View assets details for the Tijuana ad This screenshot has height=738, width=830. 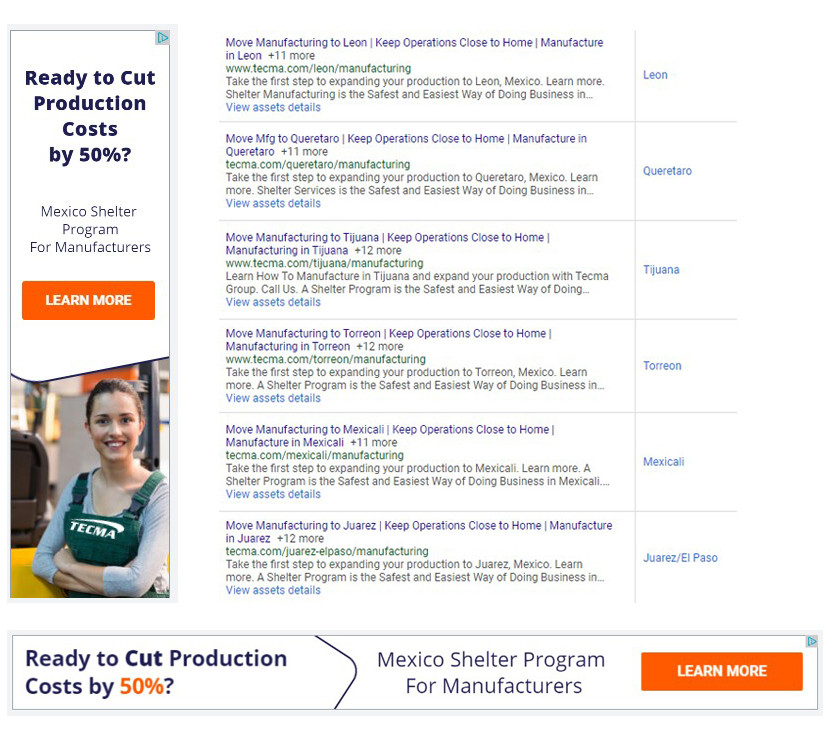click(x=273, y=302)
